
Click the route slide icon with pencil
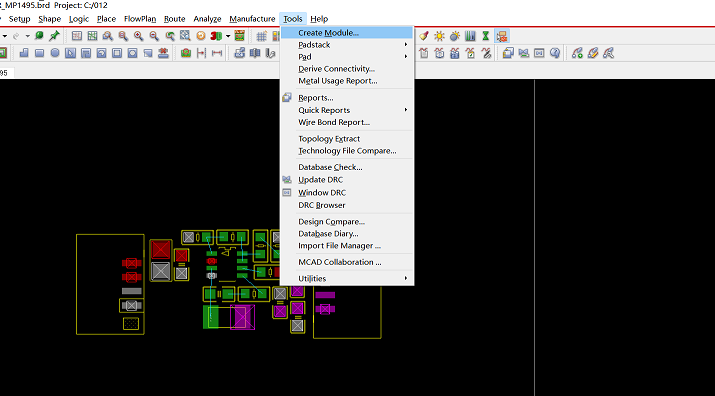(593, 53)
